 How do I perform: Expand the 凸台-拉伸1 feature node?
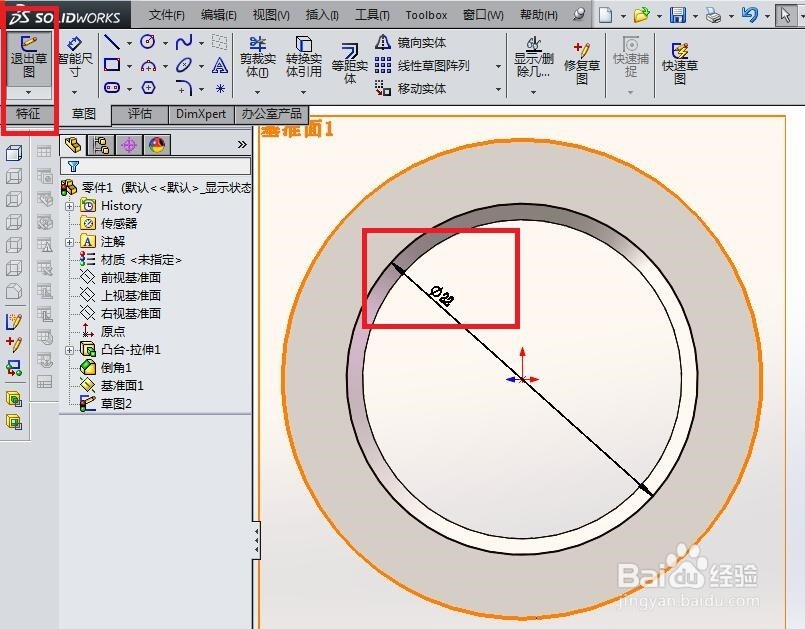click(69, 350)
